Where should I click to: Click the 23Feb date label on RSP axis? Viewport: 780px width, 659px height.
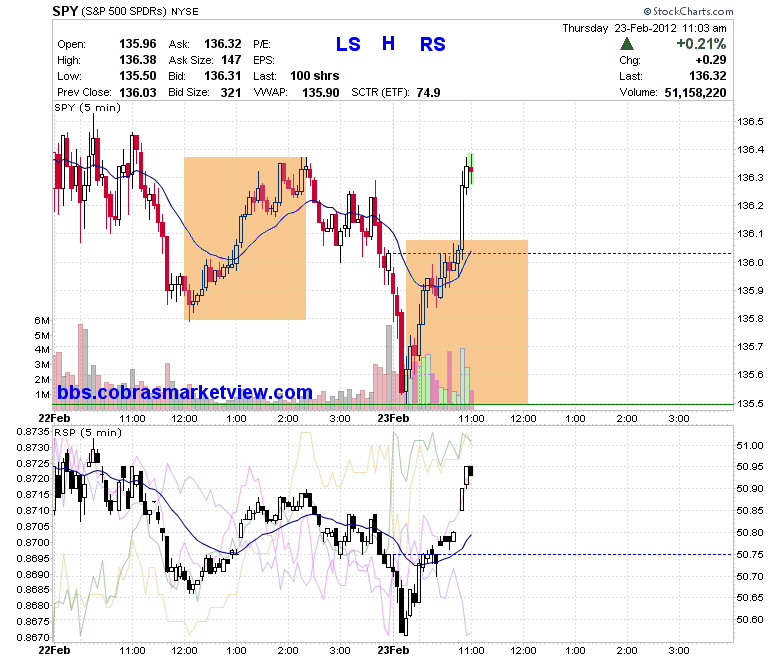pyautogui.click(x=393, y=651)
